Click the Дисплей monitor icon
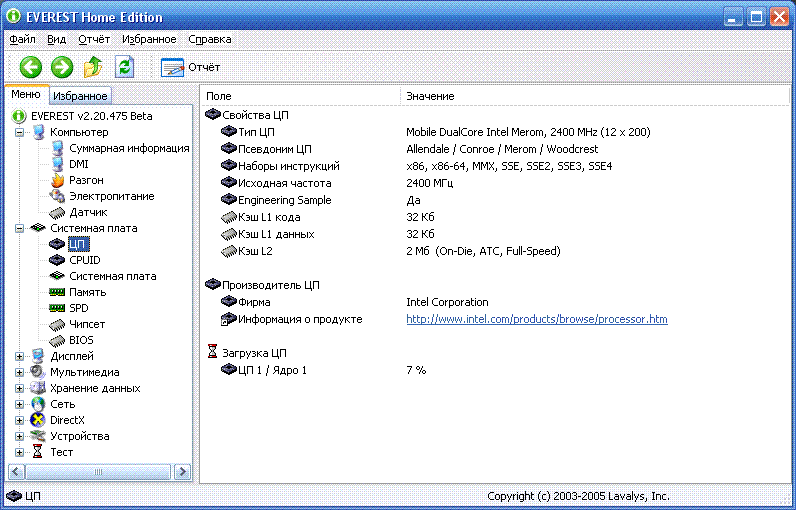 pyautogui.click(x=38, y=356)
